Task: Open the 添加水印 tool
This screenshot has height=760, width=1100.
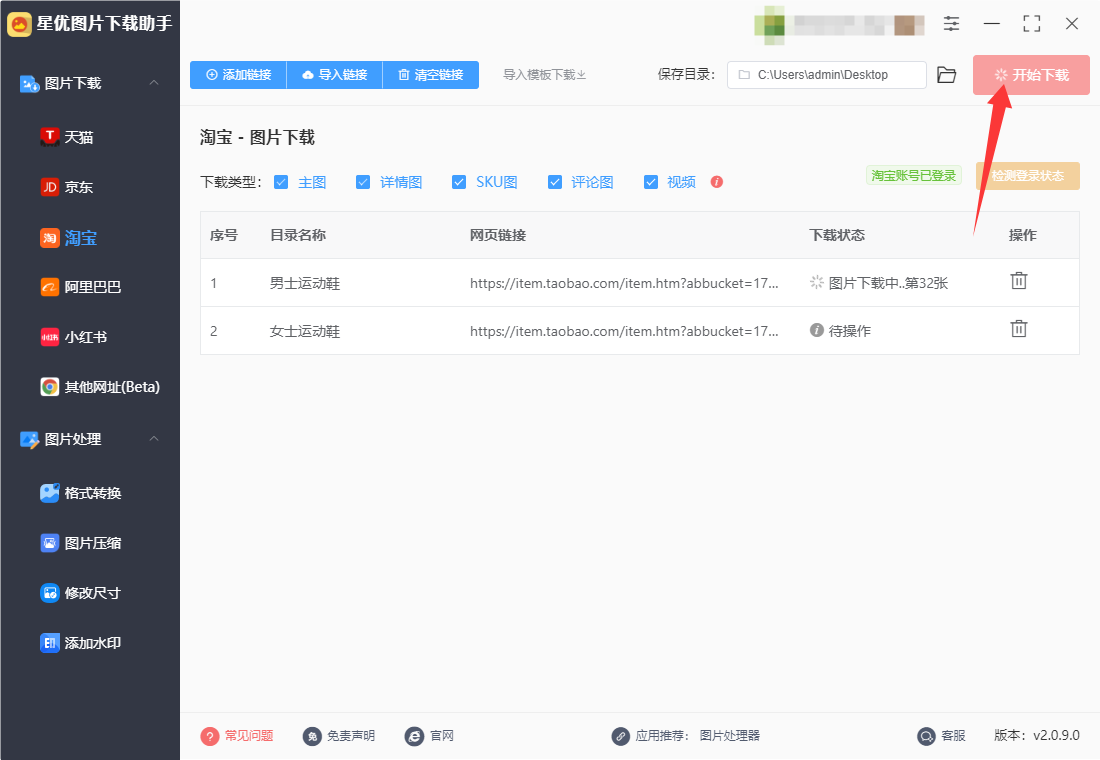Action: [x=81, y=643]
